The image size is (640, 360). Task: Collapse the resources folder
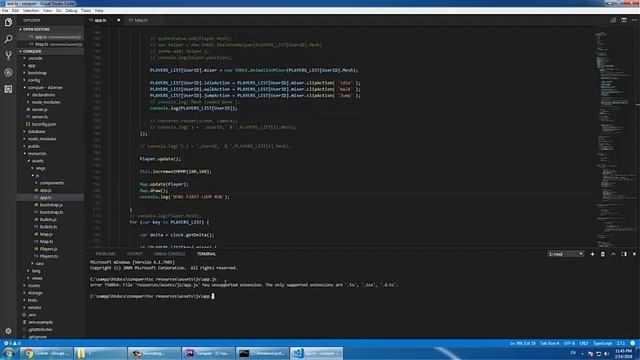[x=37, y=153]
